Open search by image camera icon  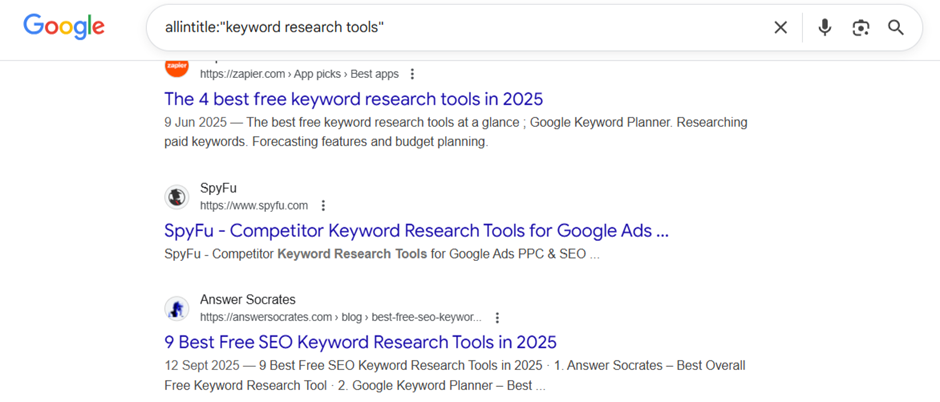860,28
